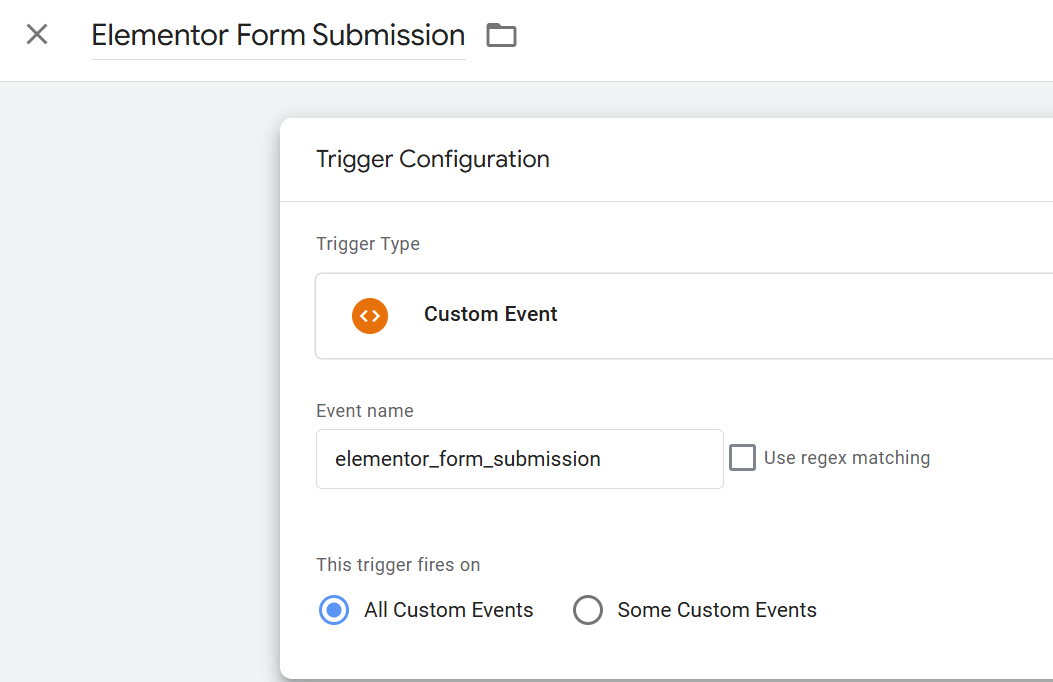
Task: Click the This trigger fires on label
Action: point(397,564)
